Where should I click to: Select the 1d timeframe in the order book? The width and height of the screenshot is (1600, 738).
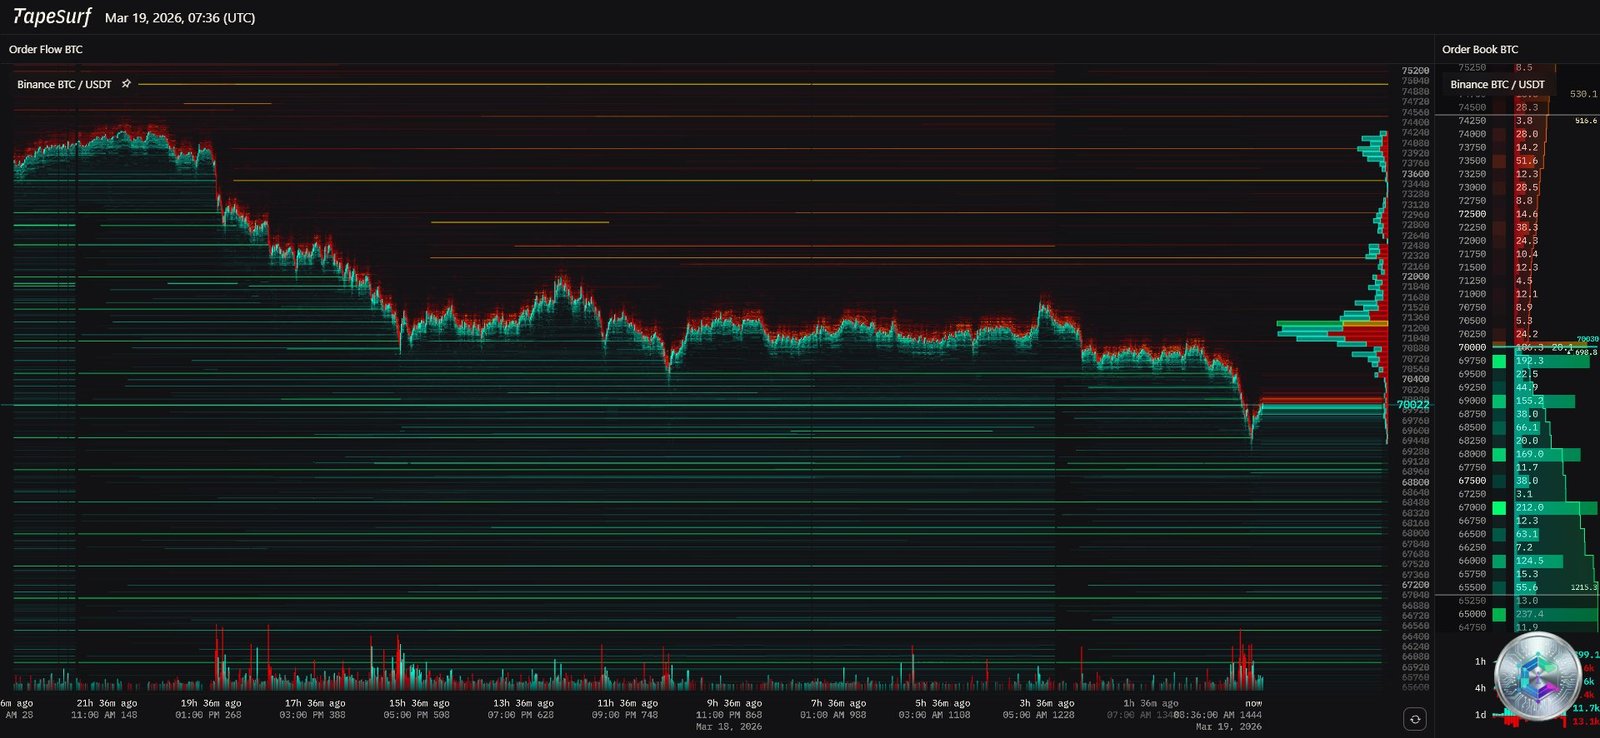point(1480,714)
